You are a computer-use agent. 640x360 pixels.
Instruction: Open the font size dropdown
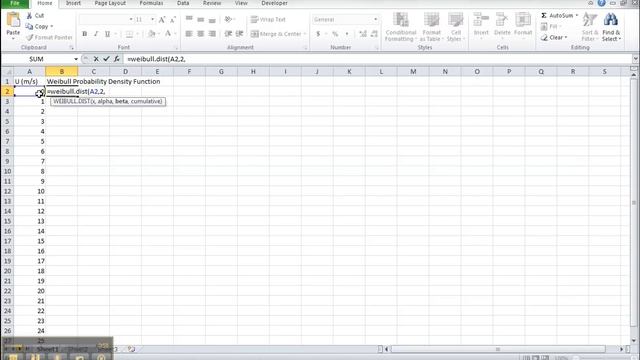[x=153, y=20]
